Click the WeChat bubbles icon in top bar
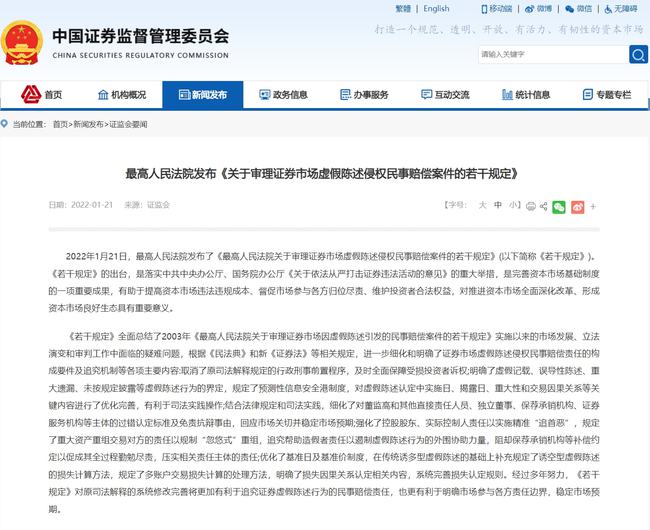This screenshot has height=530, width=650. [570, 9]
